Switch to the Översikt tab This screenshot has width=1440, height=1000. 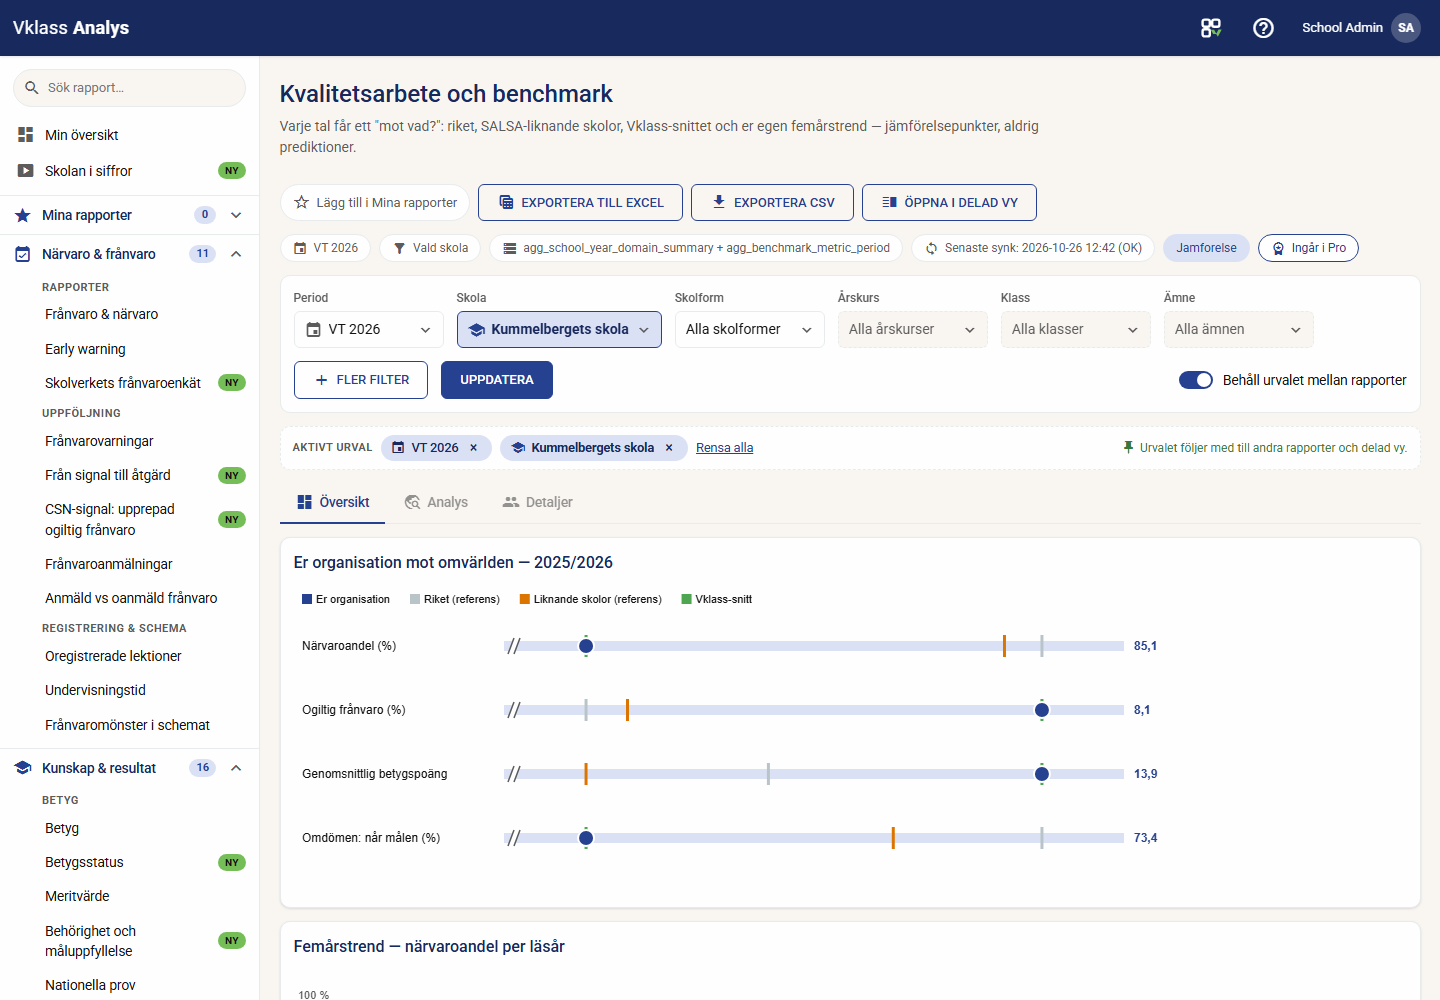333,502
